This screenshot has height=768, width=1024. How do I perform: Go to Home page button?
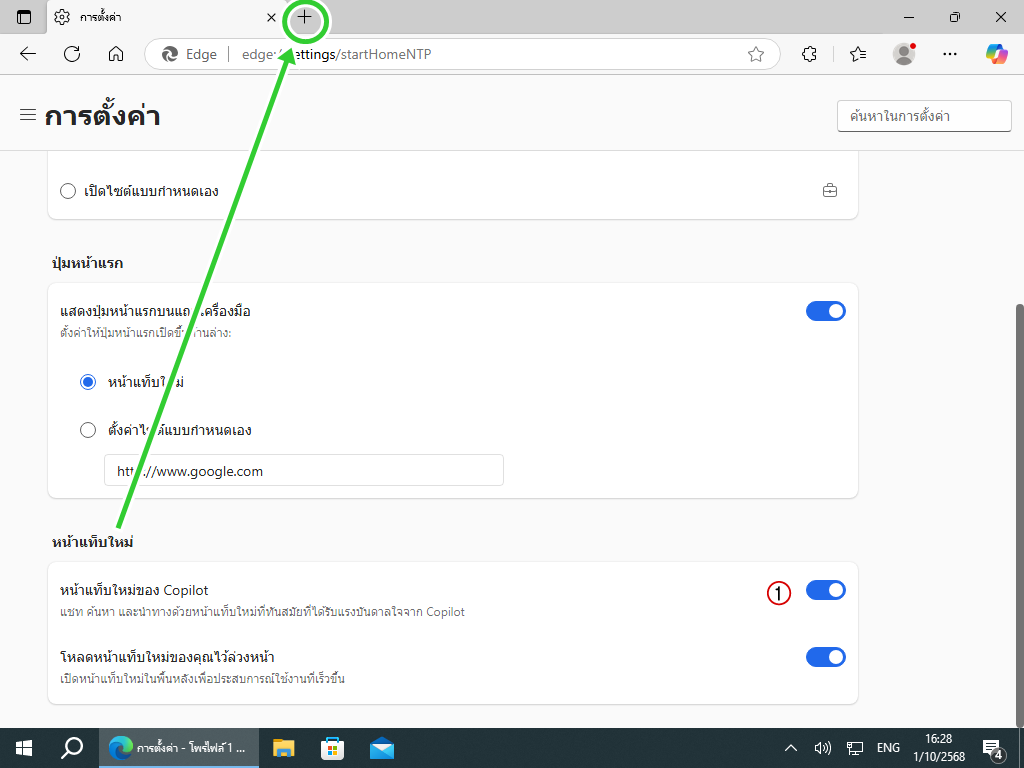point(116,54)
